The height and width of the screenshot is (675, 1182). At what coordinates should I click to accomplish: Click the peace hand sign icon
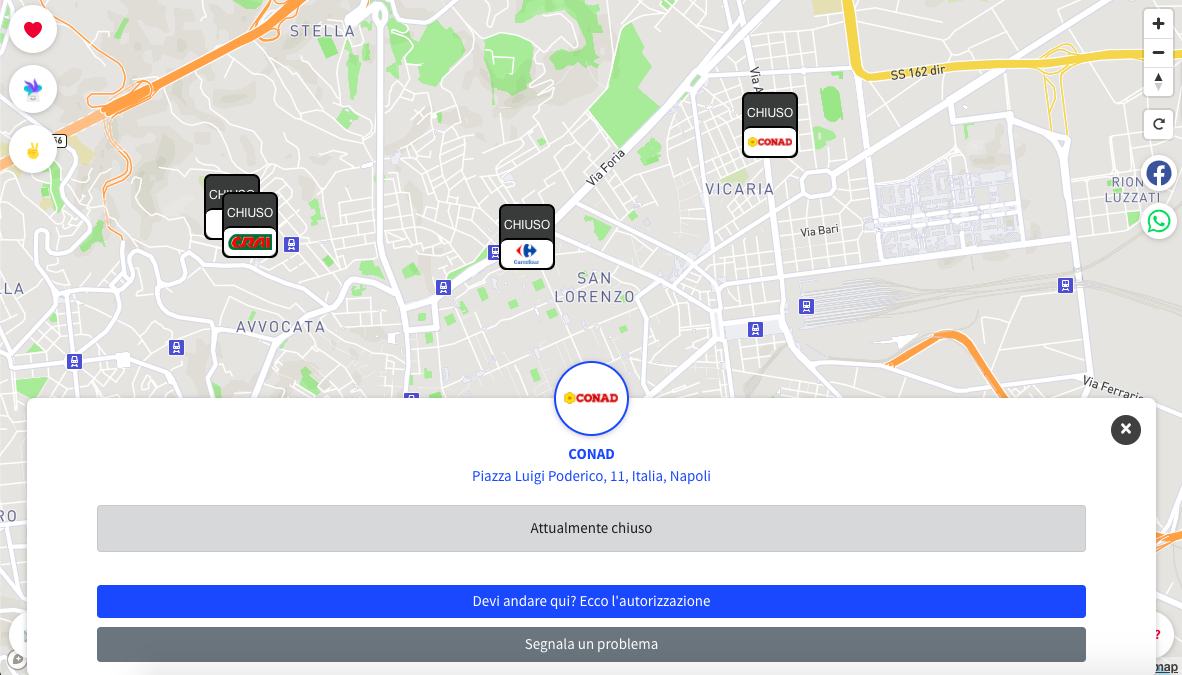[x=32, y=150]
